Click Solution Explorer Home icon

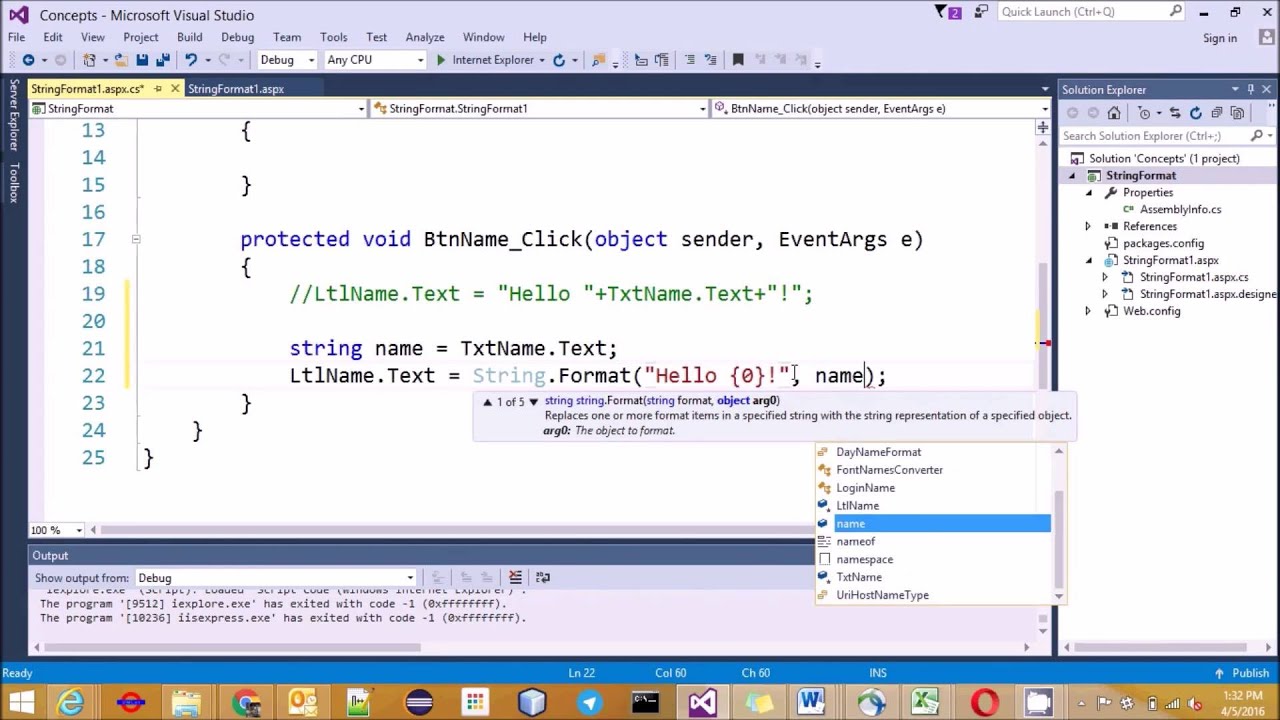coord(1114,113)
